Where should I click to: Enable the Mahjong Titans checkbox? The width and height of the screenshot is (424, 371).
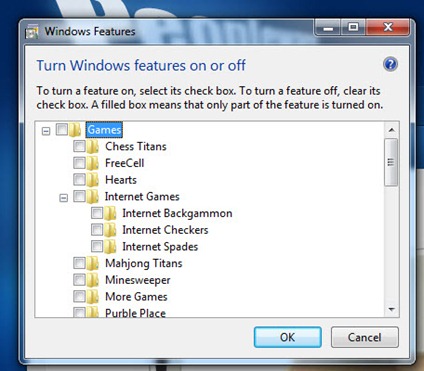coord(79,263)
